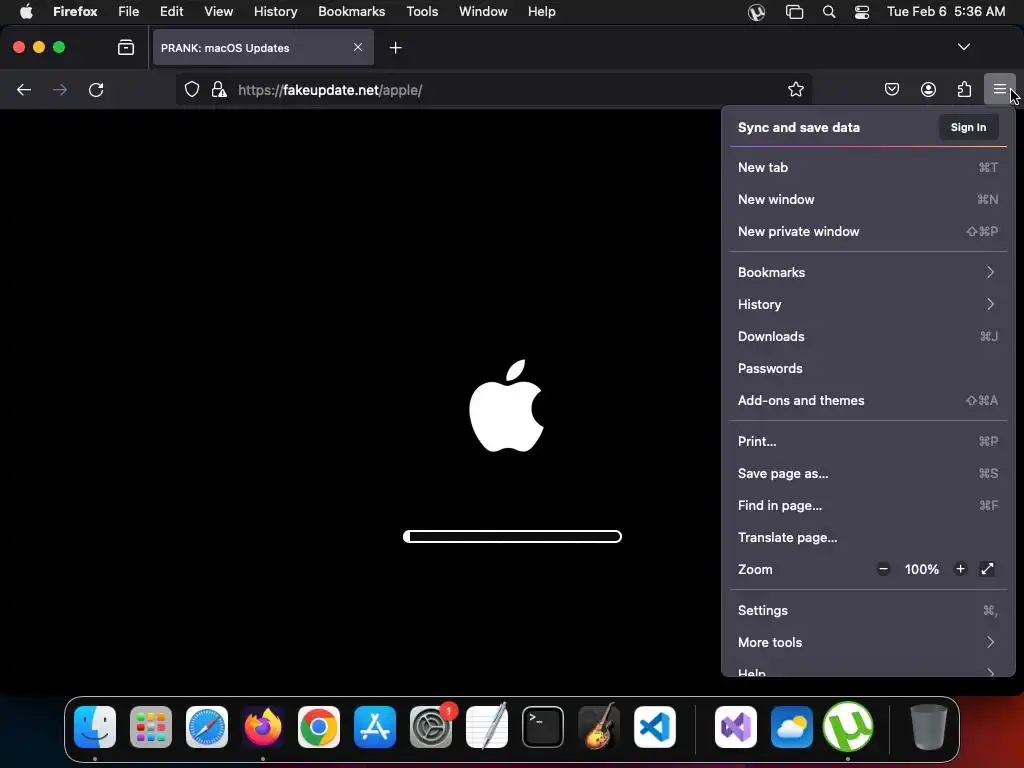Choose New tab menu entry

(868, 167)
